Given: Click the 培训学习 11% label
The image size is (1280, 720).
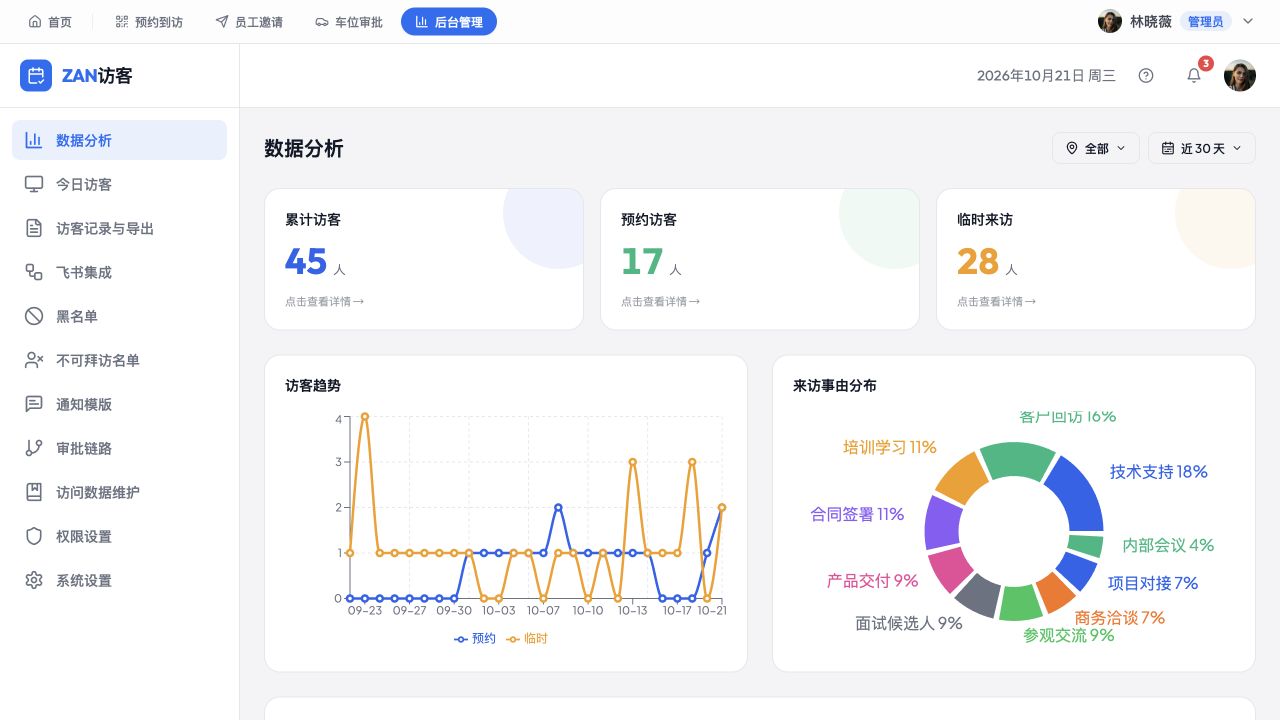Looking at the screenshot, I should click(x=889, y=447).
